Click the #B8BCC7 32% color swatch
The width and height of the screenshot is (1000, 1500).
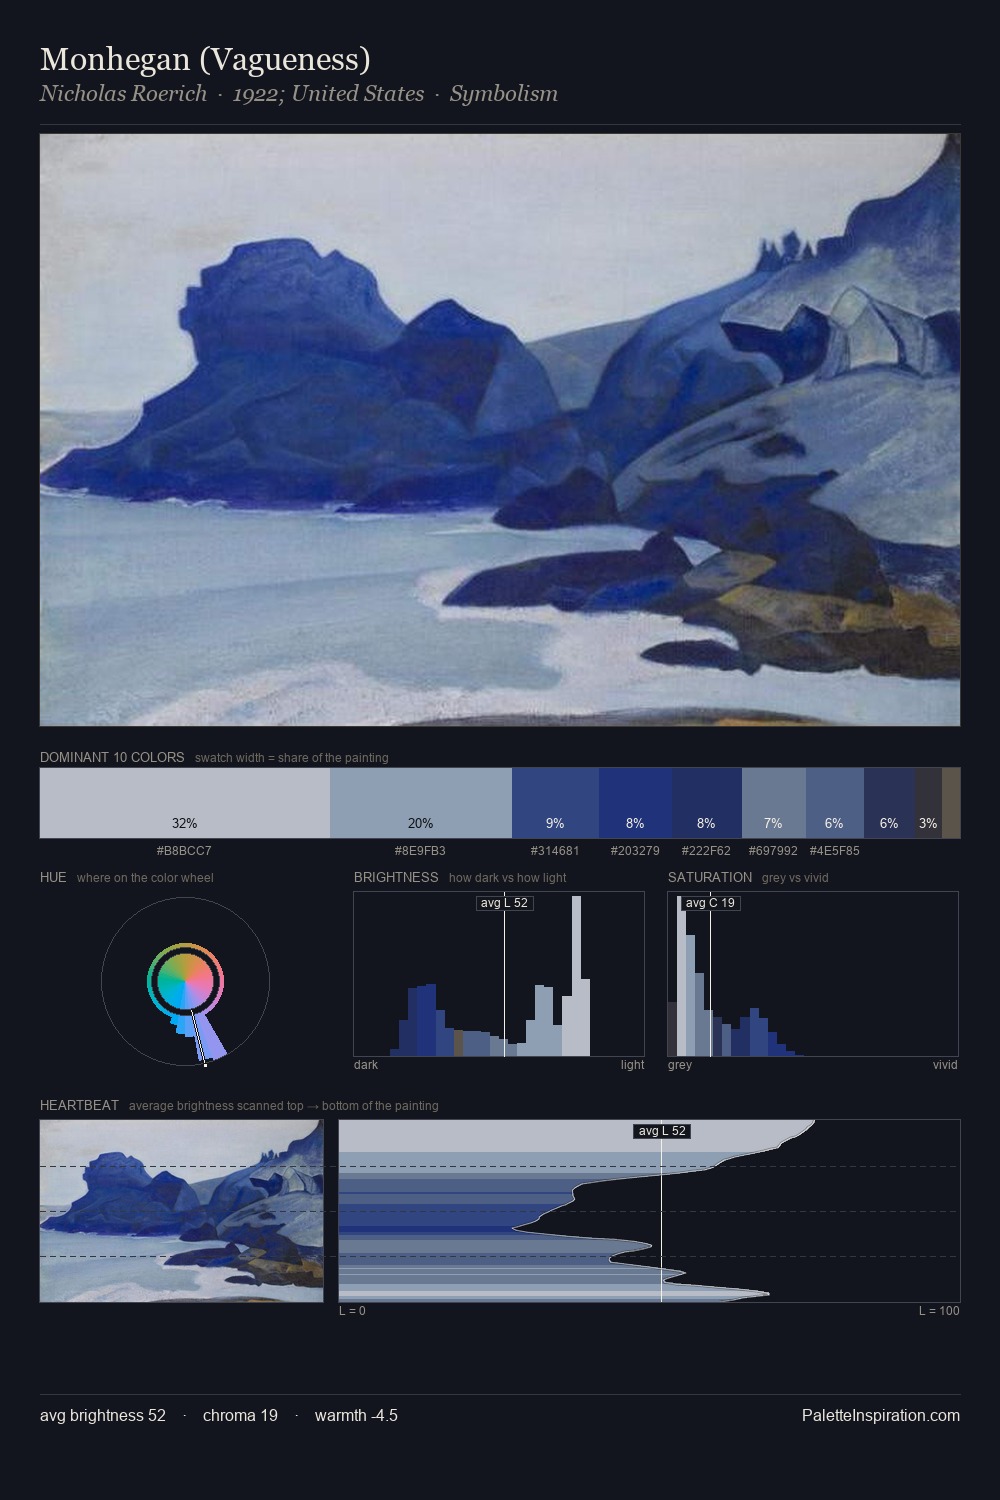point(185,802)
